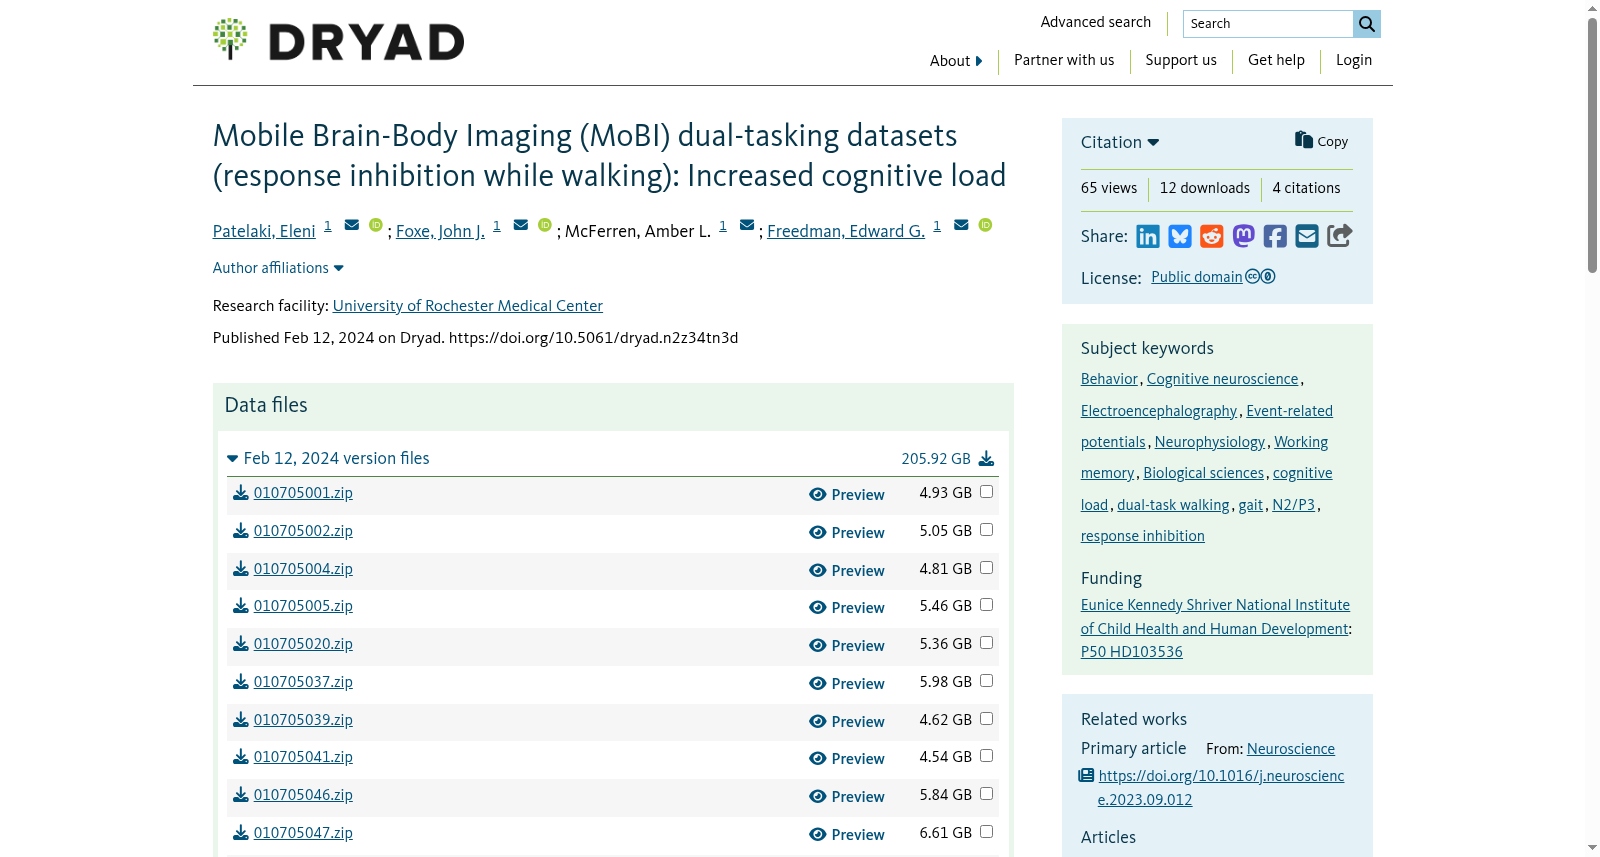The image size is (1600, 857).
Task: Open the About menu
Action: coord(956,61)
